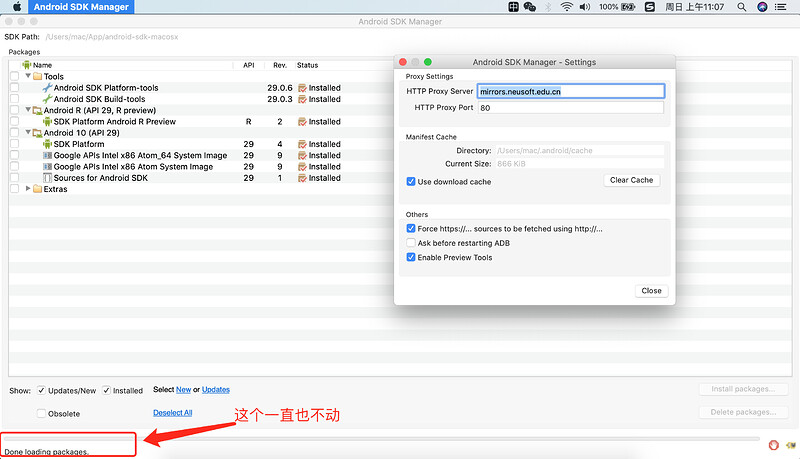Screen dimensions: 800x459
Task: Click the Android icon of R Preview platform
Action: [x=47, y=121]
